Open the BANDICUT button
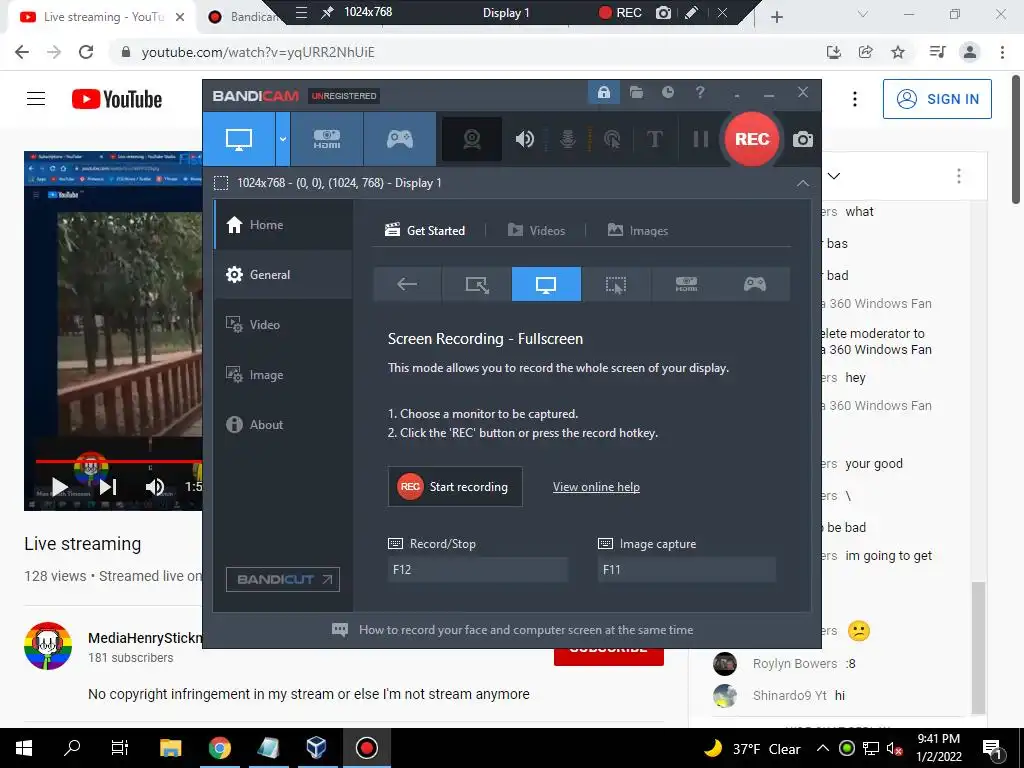This screenshot has height=768, width=1024. 283,579
